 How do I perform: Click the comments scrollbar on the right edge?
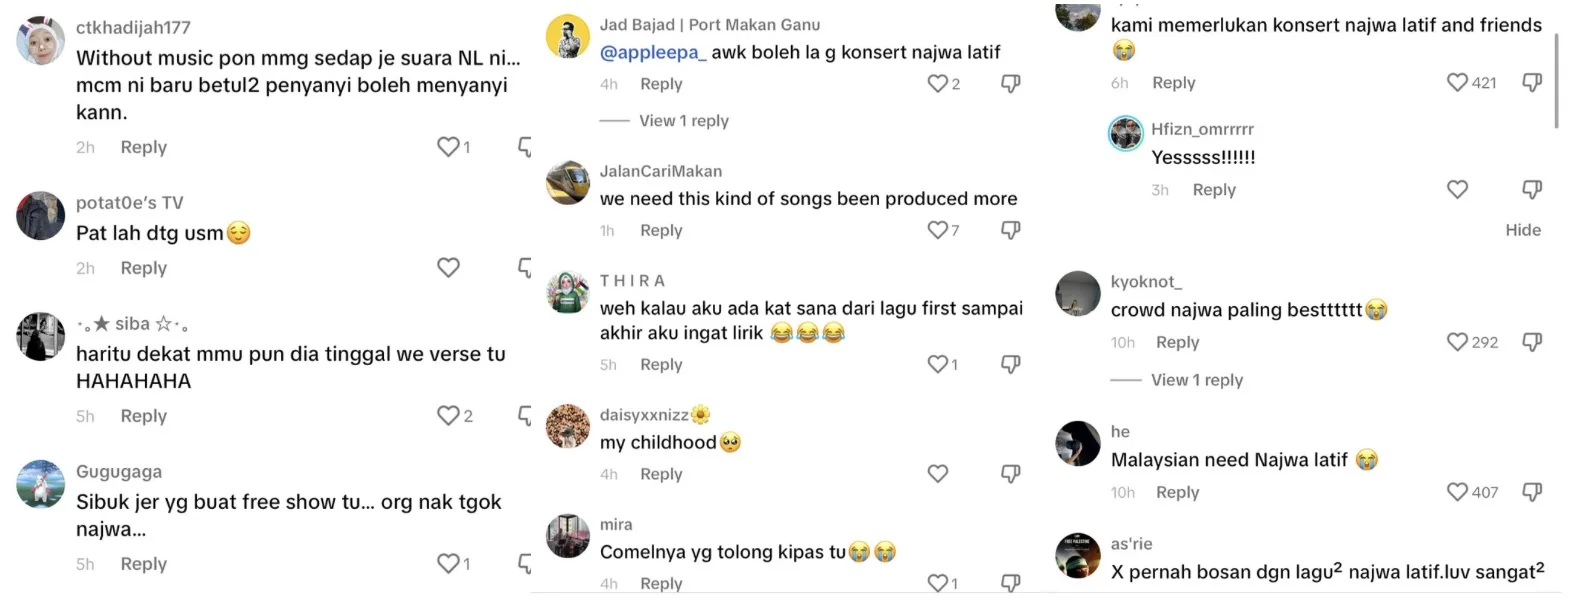1556,80
